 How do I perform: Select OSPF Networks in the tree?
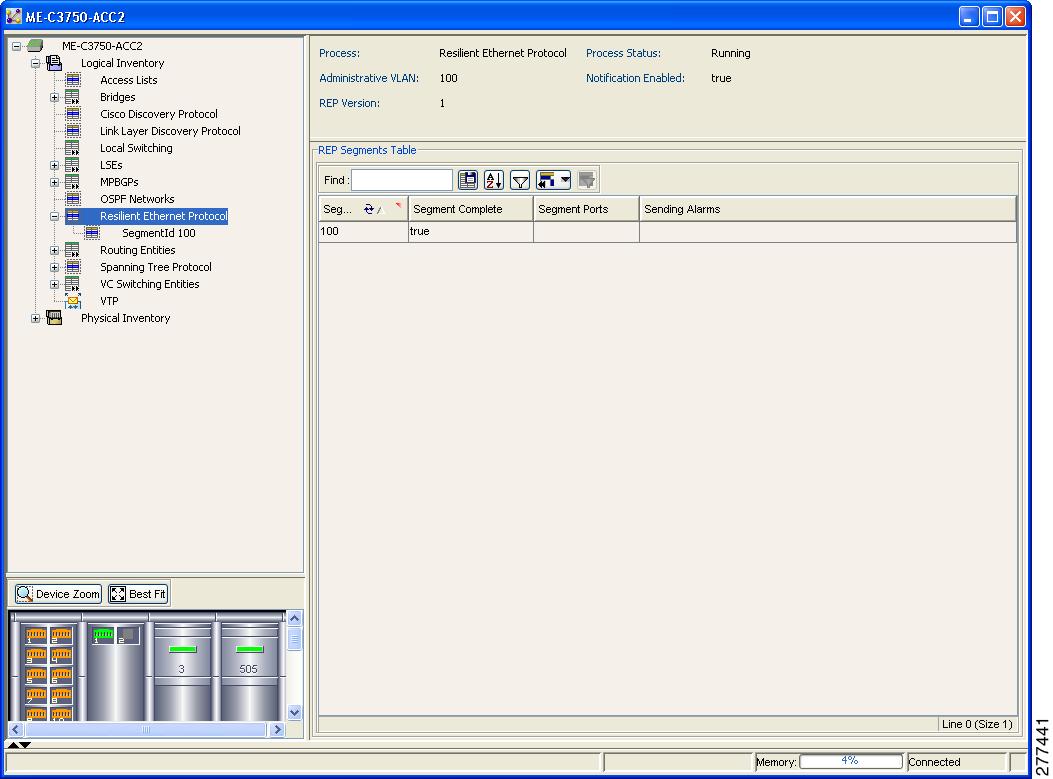coord(137,199)
